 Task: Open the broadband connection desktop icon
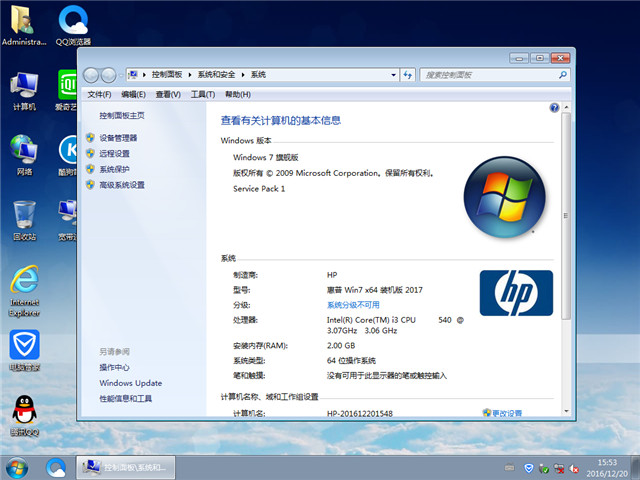click(67, 220)
